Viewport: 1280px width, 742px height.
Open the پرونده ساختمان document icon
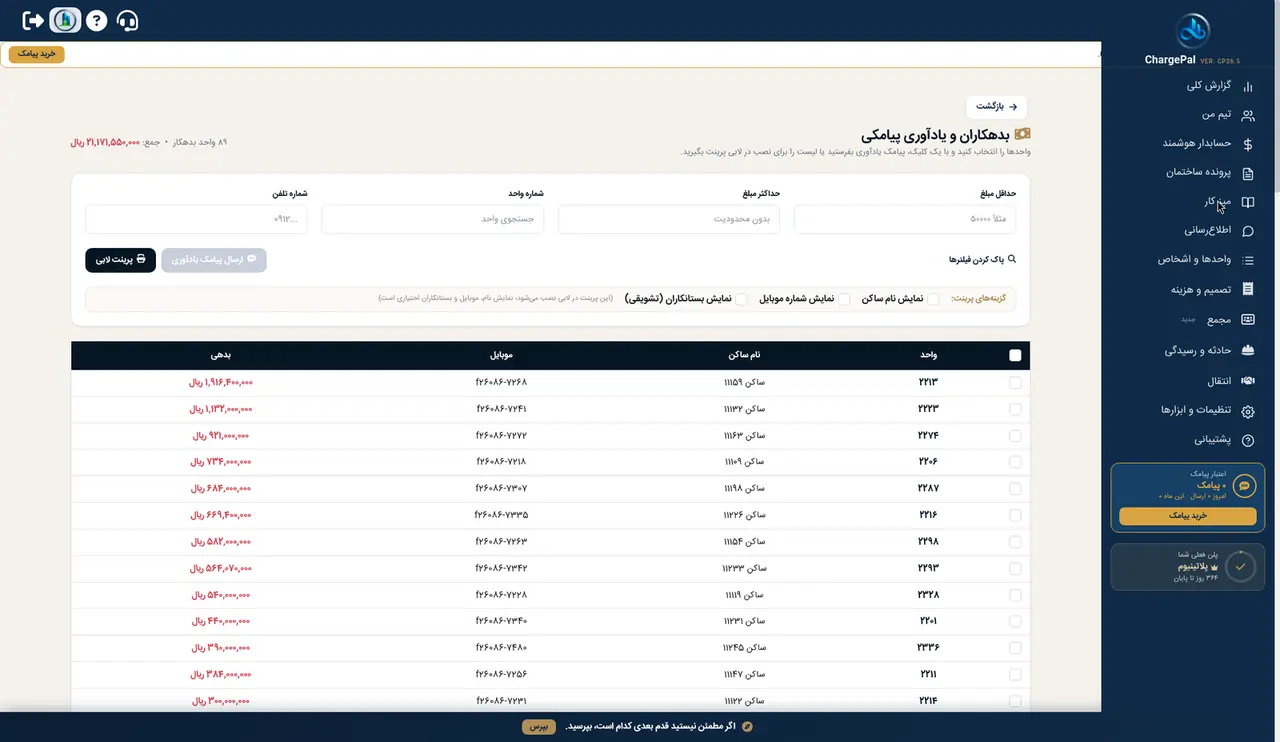tap(1247, 173)
